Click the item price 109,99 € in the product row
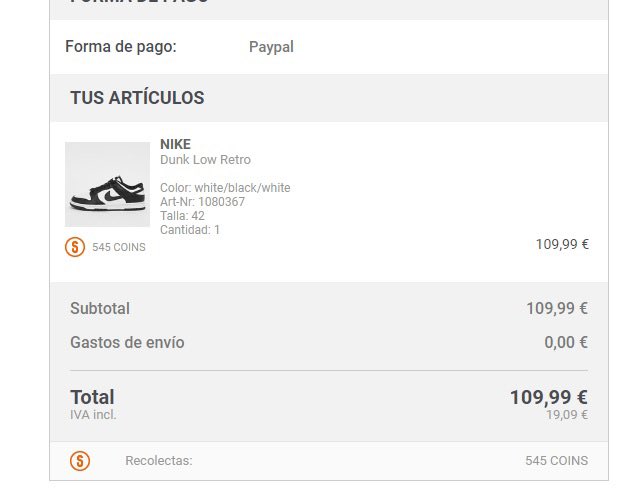Image resolution: width=633 pixels, height=503 pixels. tap(562, 244)
